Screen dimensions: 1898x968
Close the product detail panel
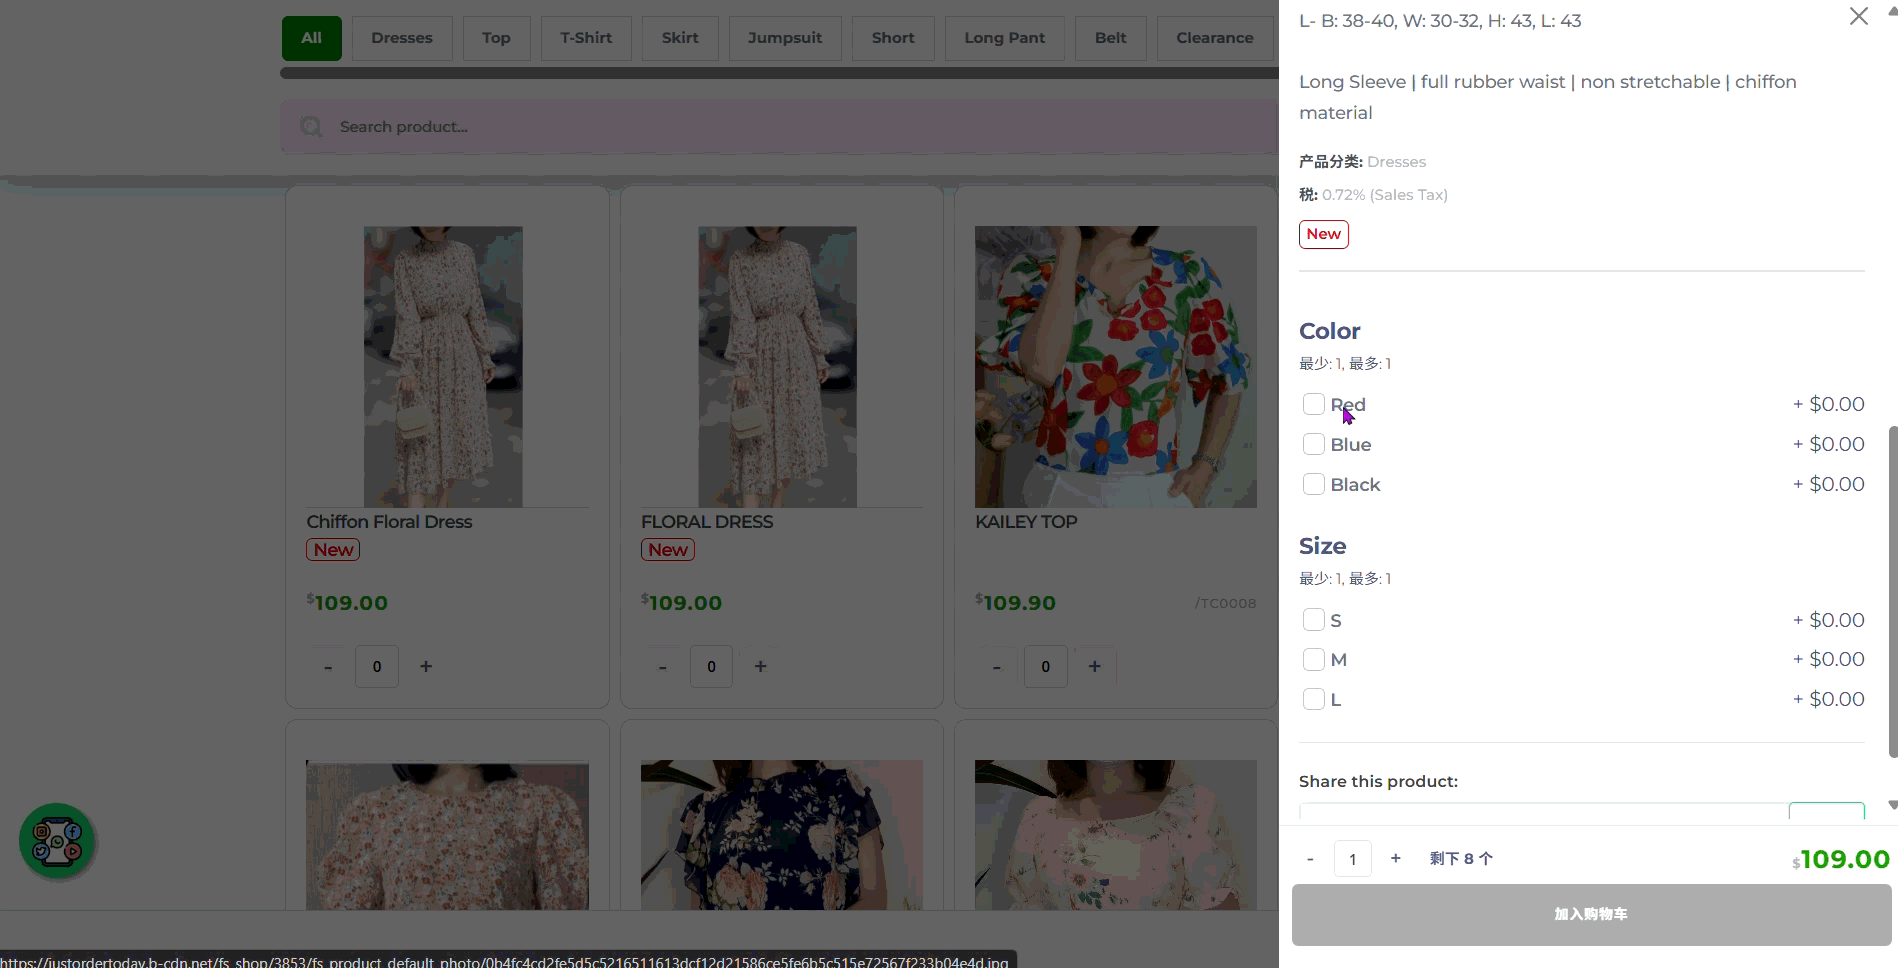[x=1858, y=17]
